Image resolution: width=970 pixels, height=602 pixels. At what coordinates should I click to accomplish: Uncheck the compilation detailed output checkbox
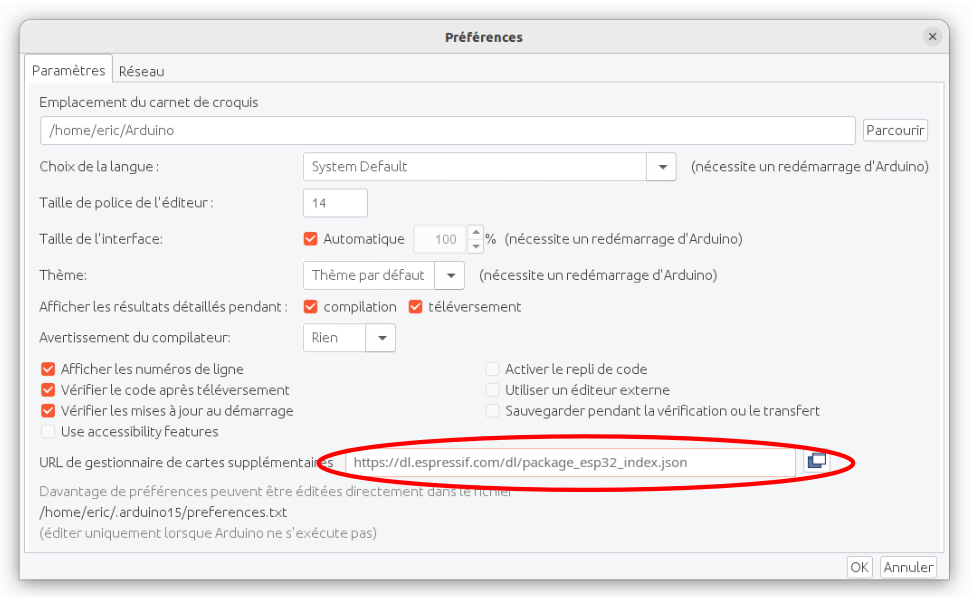[x=310, y=307]
